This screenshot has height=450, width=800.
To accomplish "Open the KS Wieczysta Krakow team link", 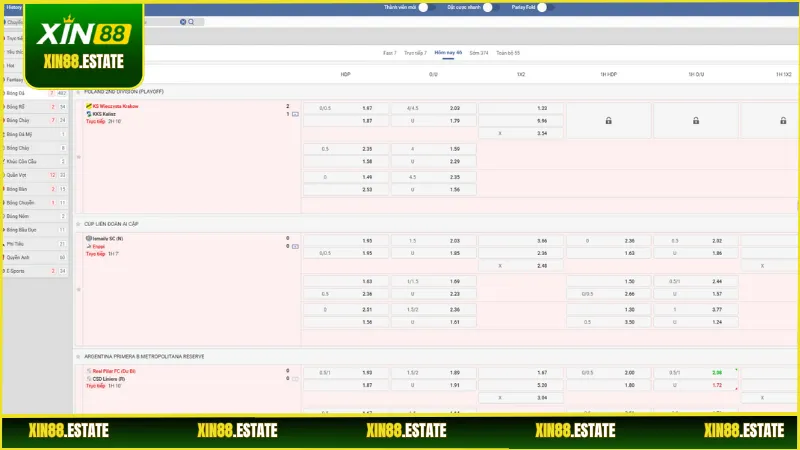I will 115,106.
